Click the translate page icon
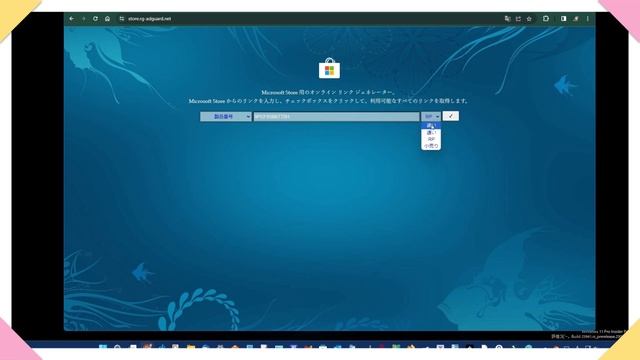The image size is (640, 360). click(507, 19)
